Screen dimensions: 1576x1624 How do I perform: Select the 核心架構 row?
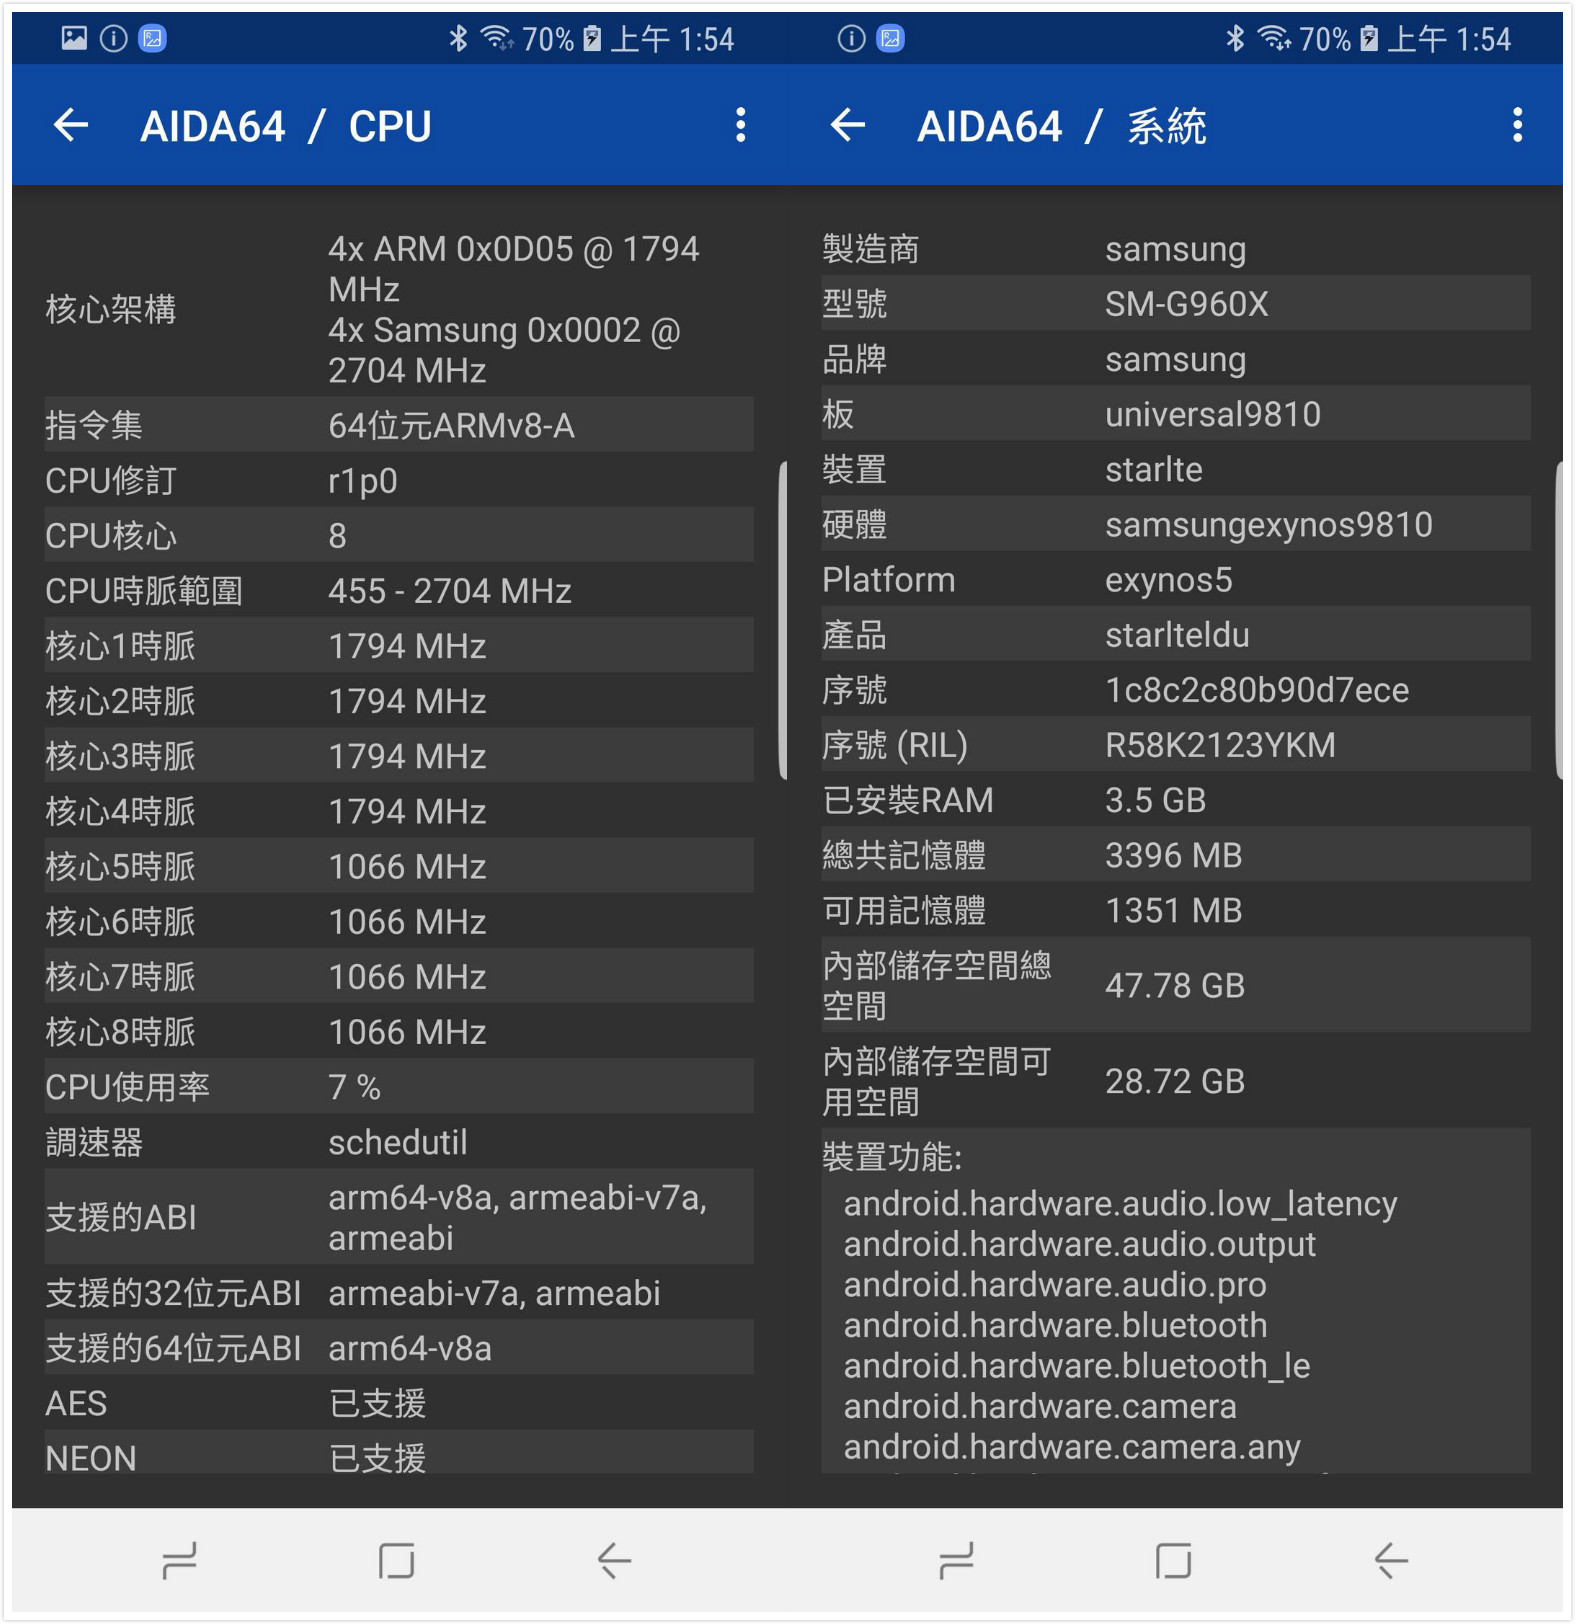point(399,309)
